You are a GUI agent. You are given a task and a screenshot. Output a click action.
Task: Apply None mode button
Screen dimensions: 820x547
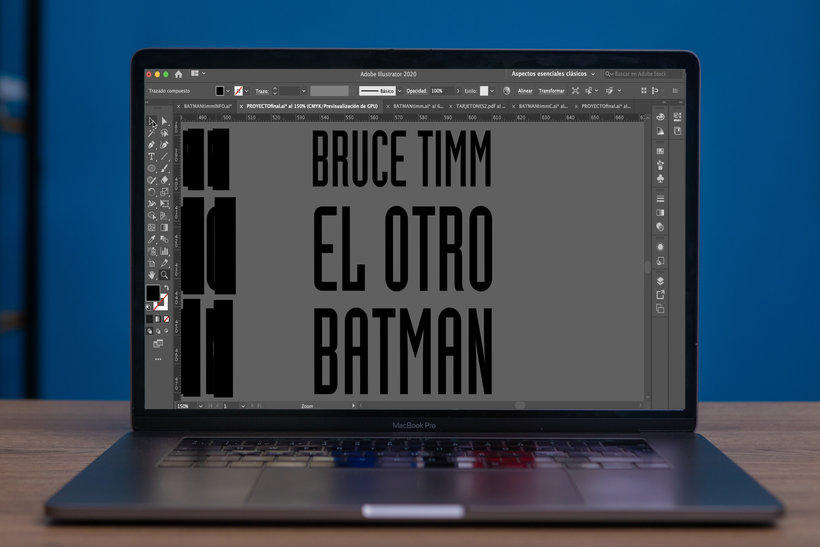(166, 319)
